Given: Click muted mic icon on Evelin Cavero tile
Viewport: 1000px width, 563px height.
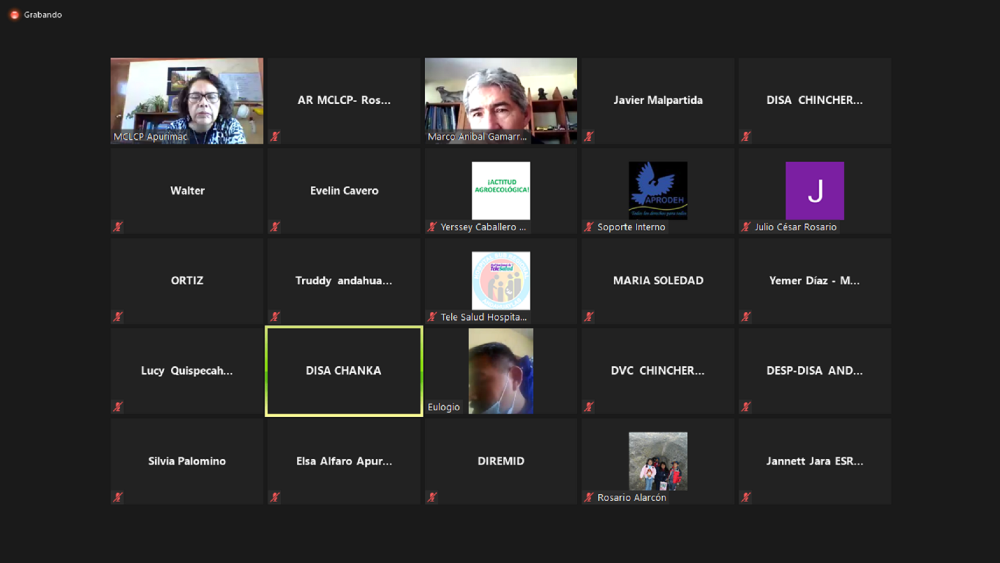Looking at the screenshot, I should [x=275, y=227].
